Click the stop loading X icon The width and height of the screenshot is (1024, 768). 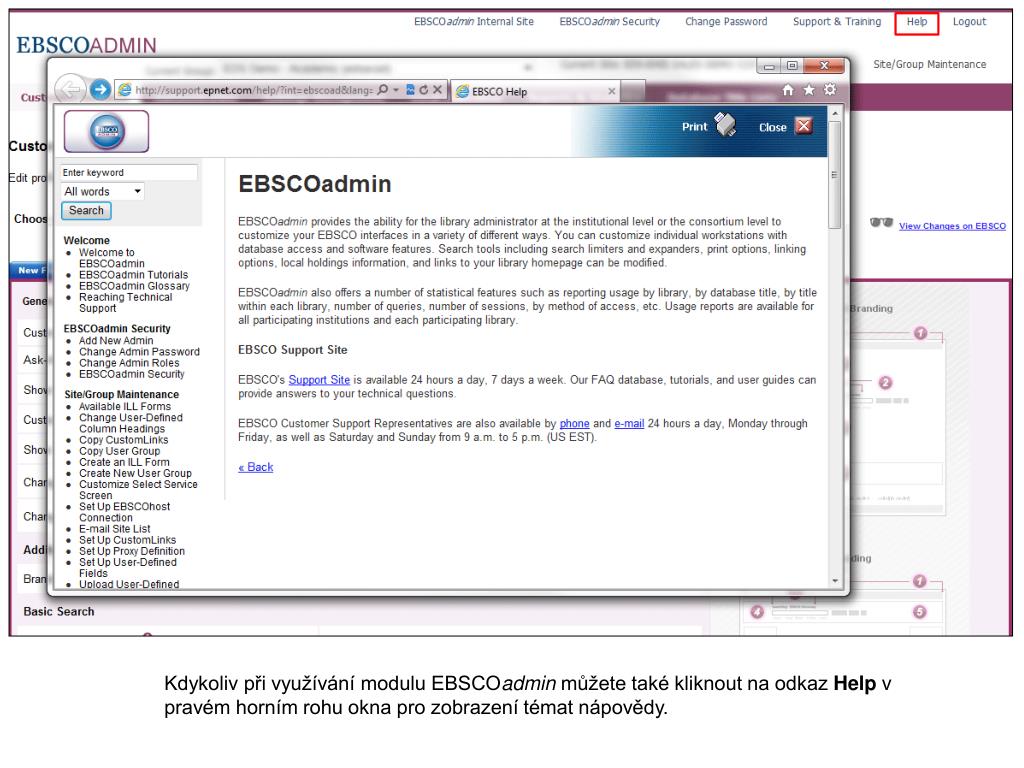tap(438, 90)
